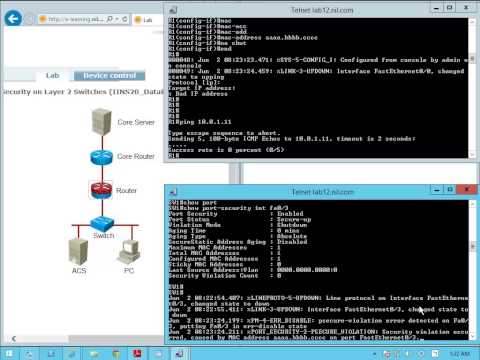480x360 pixels.
Task: Close the bottom Telnet window with red X
Action: [x=466, y=189]
